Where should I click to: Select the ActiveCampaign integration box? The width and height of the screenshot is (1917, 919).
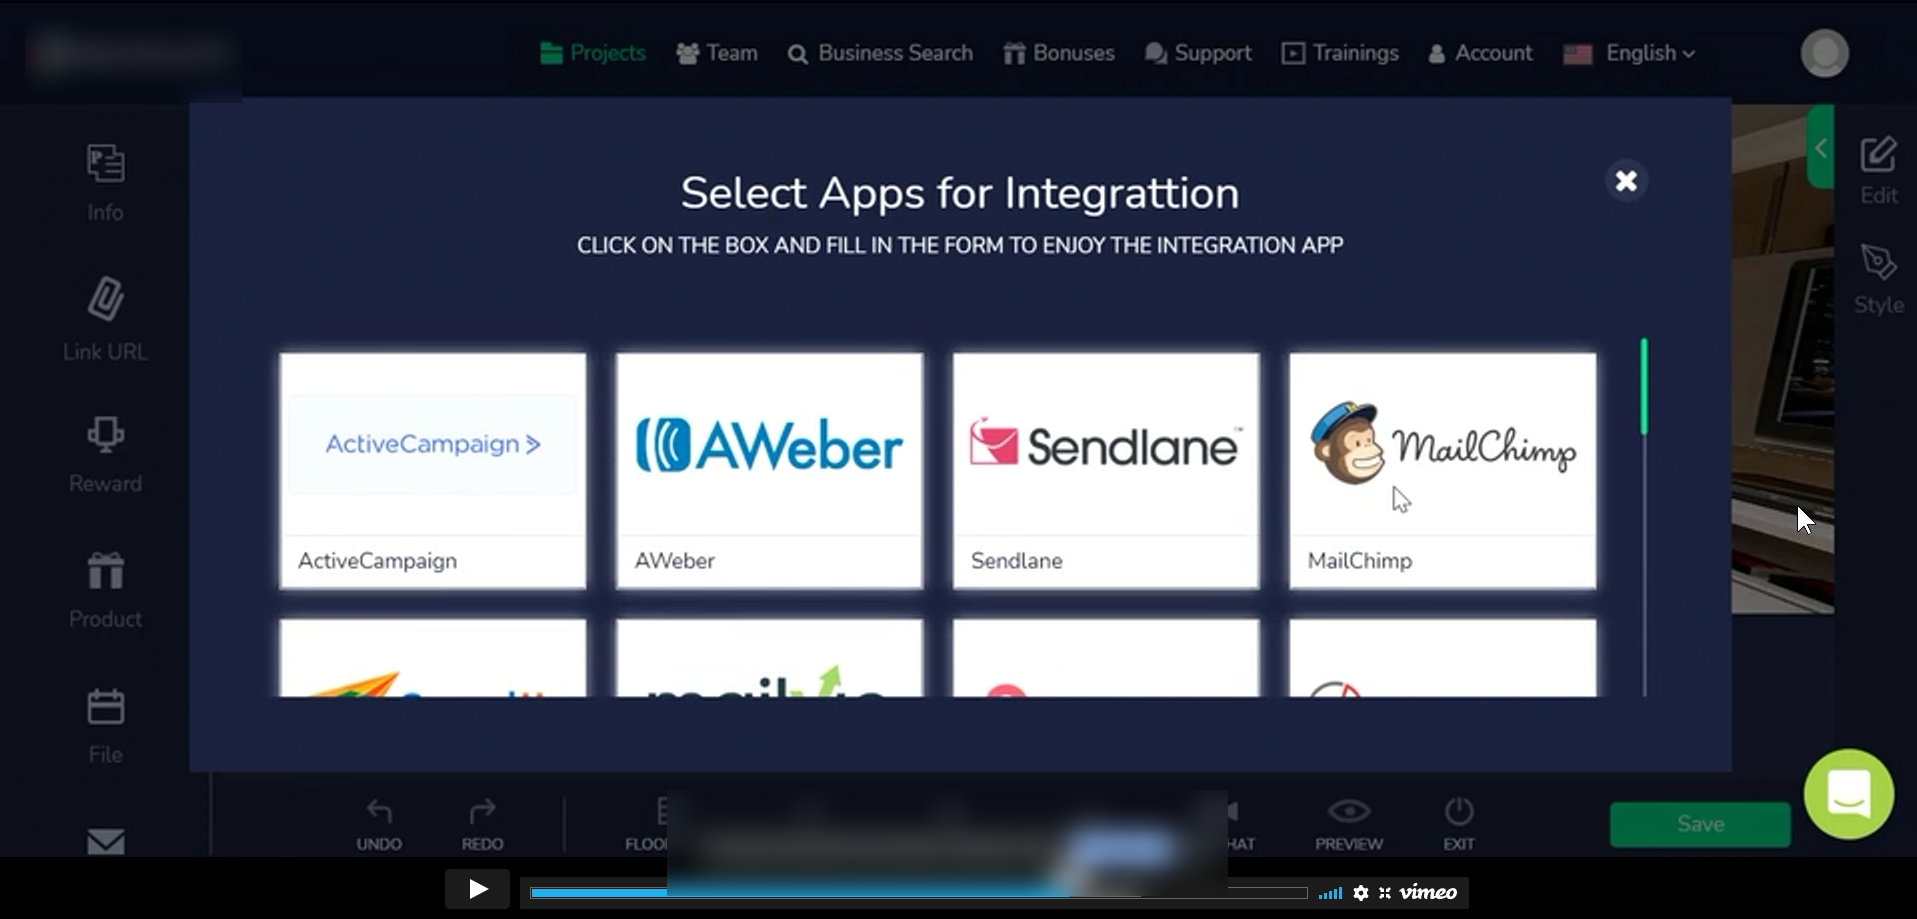432,470
